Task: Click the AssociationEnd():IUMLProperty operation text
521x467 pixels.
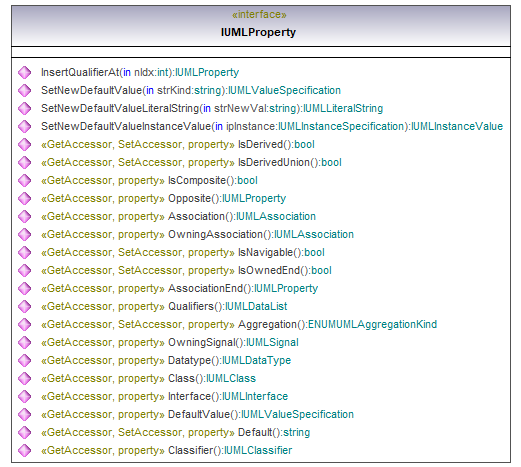Action: pyautogui.click(x=243, y=288)
